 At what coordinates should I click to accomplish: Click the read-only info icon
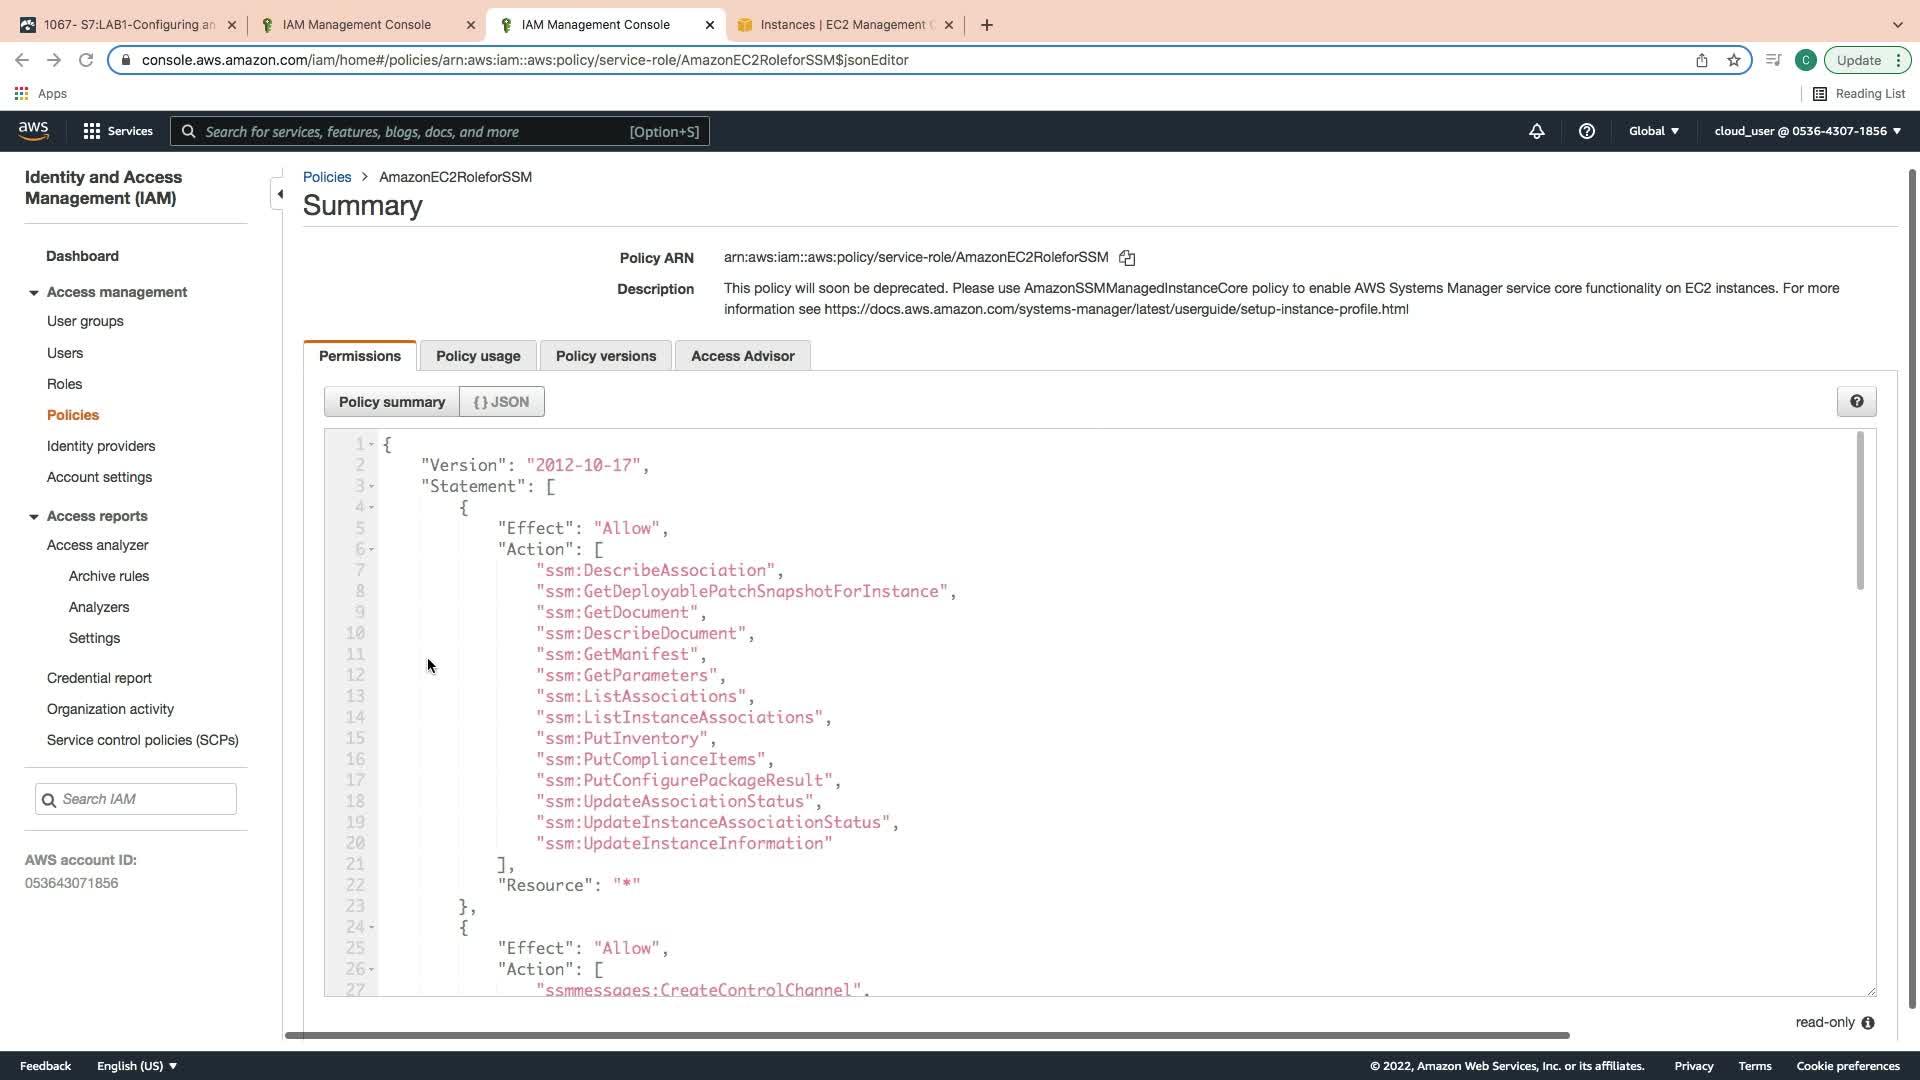click(x=1868, y=1023)
